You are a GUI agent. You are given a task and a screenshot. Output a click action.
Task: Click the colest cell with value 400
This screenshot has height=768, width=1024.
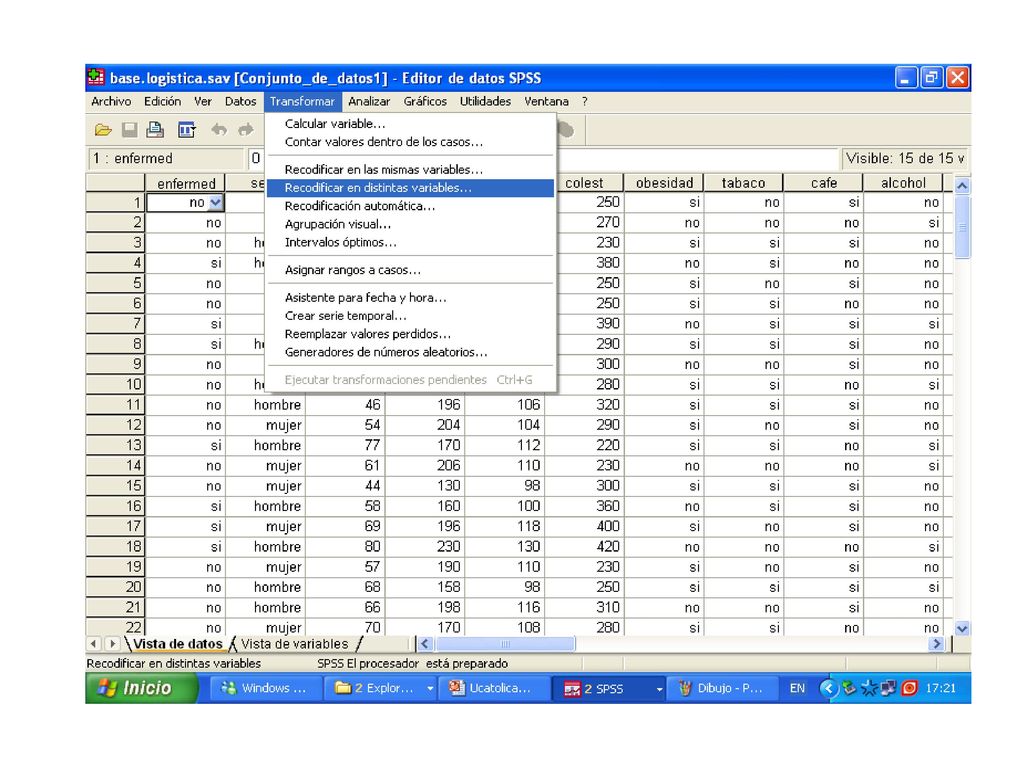pyautogui.click(x=584, y=526)
